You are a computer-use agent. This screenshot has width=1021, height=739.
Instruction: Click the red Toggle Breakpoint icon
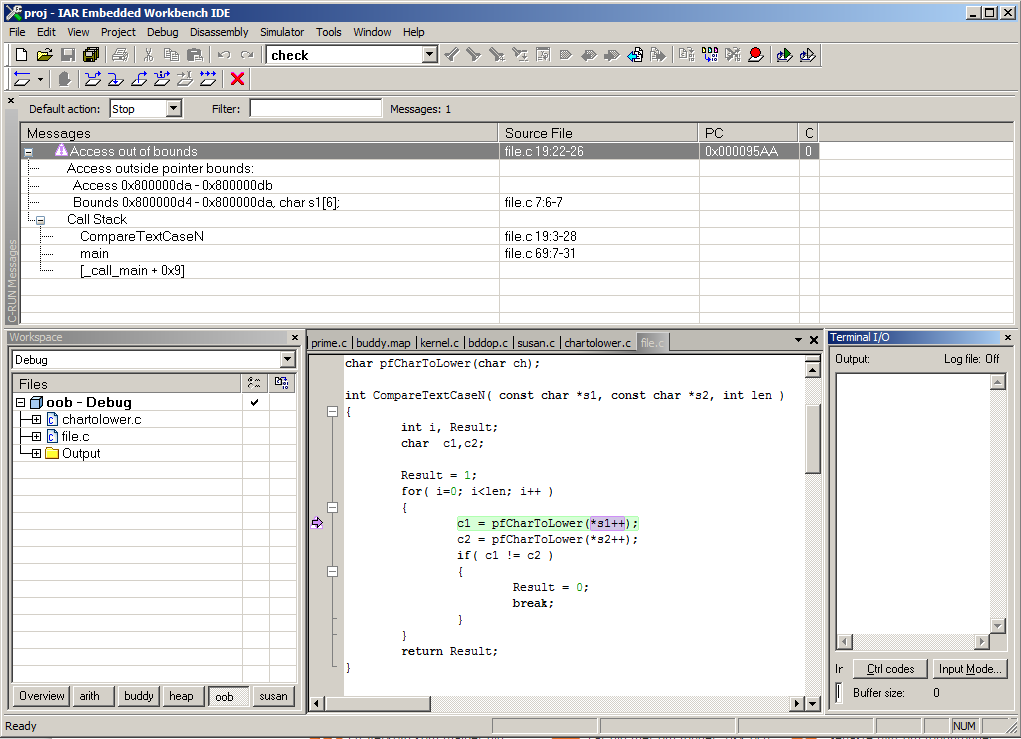756,55
